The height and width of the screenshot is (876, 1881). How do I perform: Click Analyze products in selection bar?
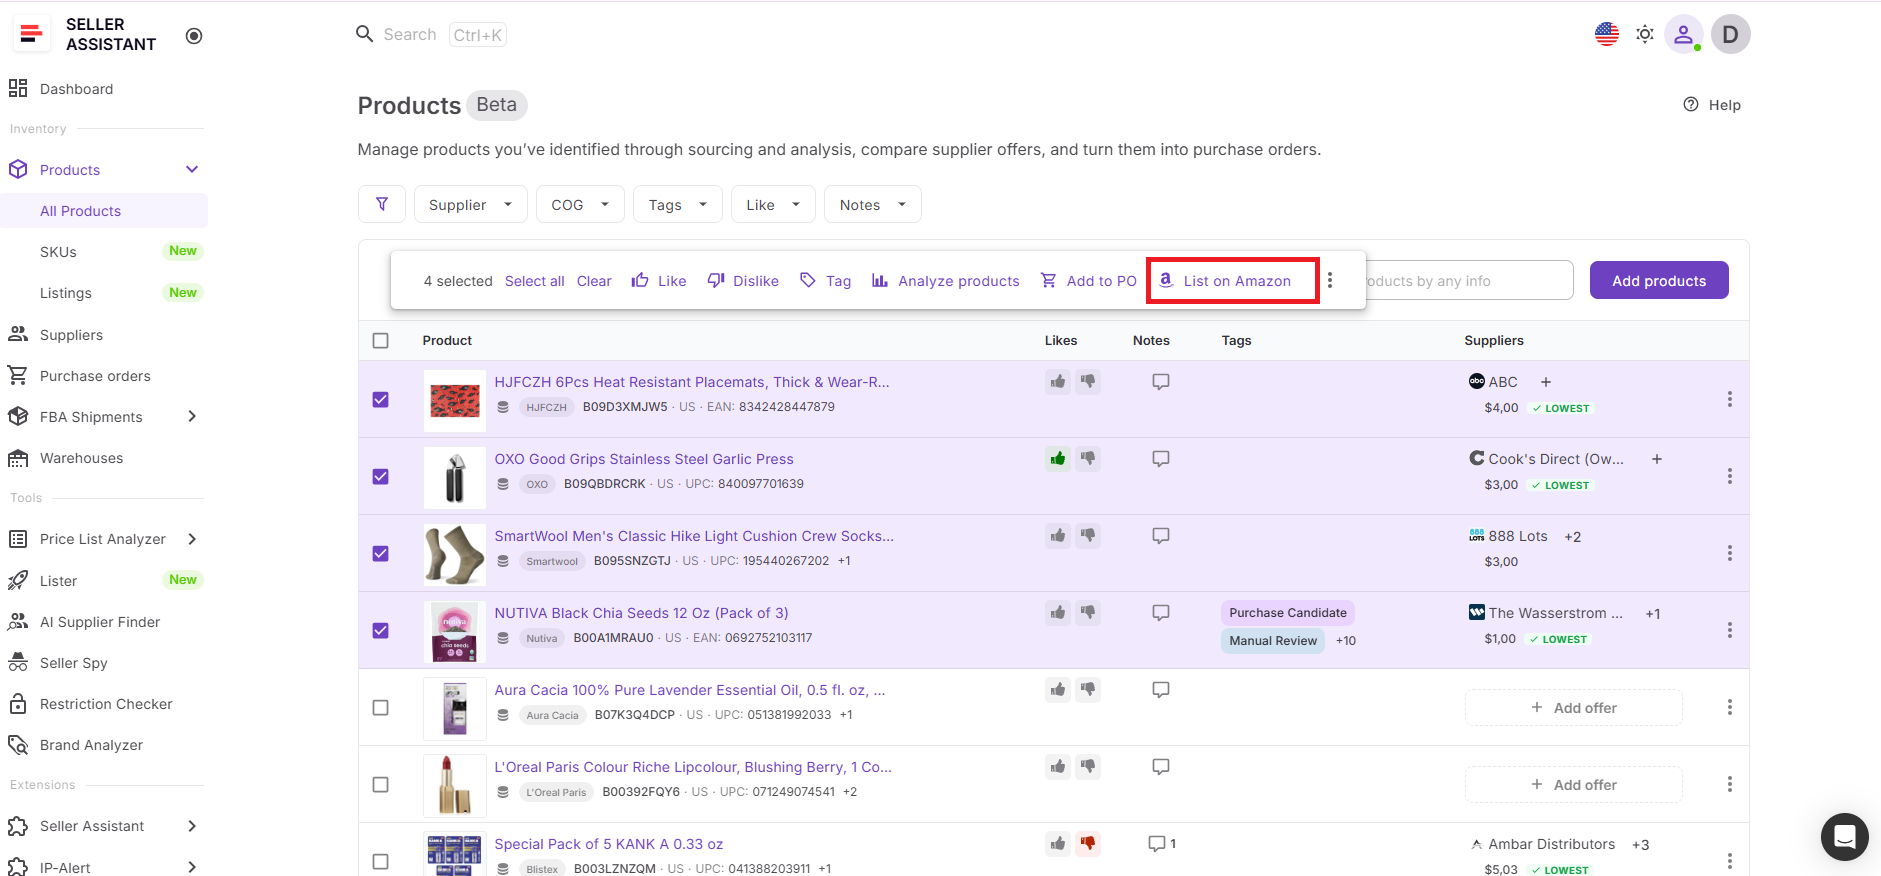(945, 281)
